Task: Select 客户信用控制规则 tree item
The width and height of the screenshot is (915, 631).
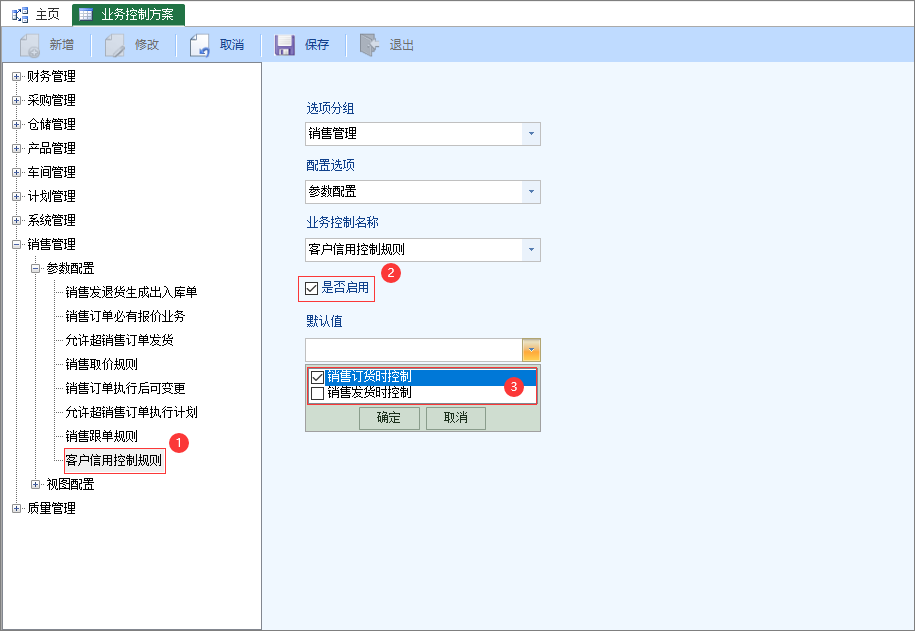Action: (x=113, y=461)
